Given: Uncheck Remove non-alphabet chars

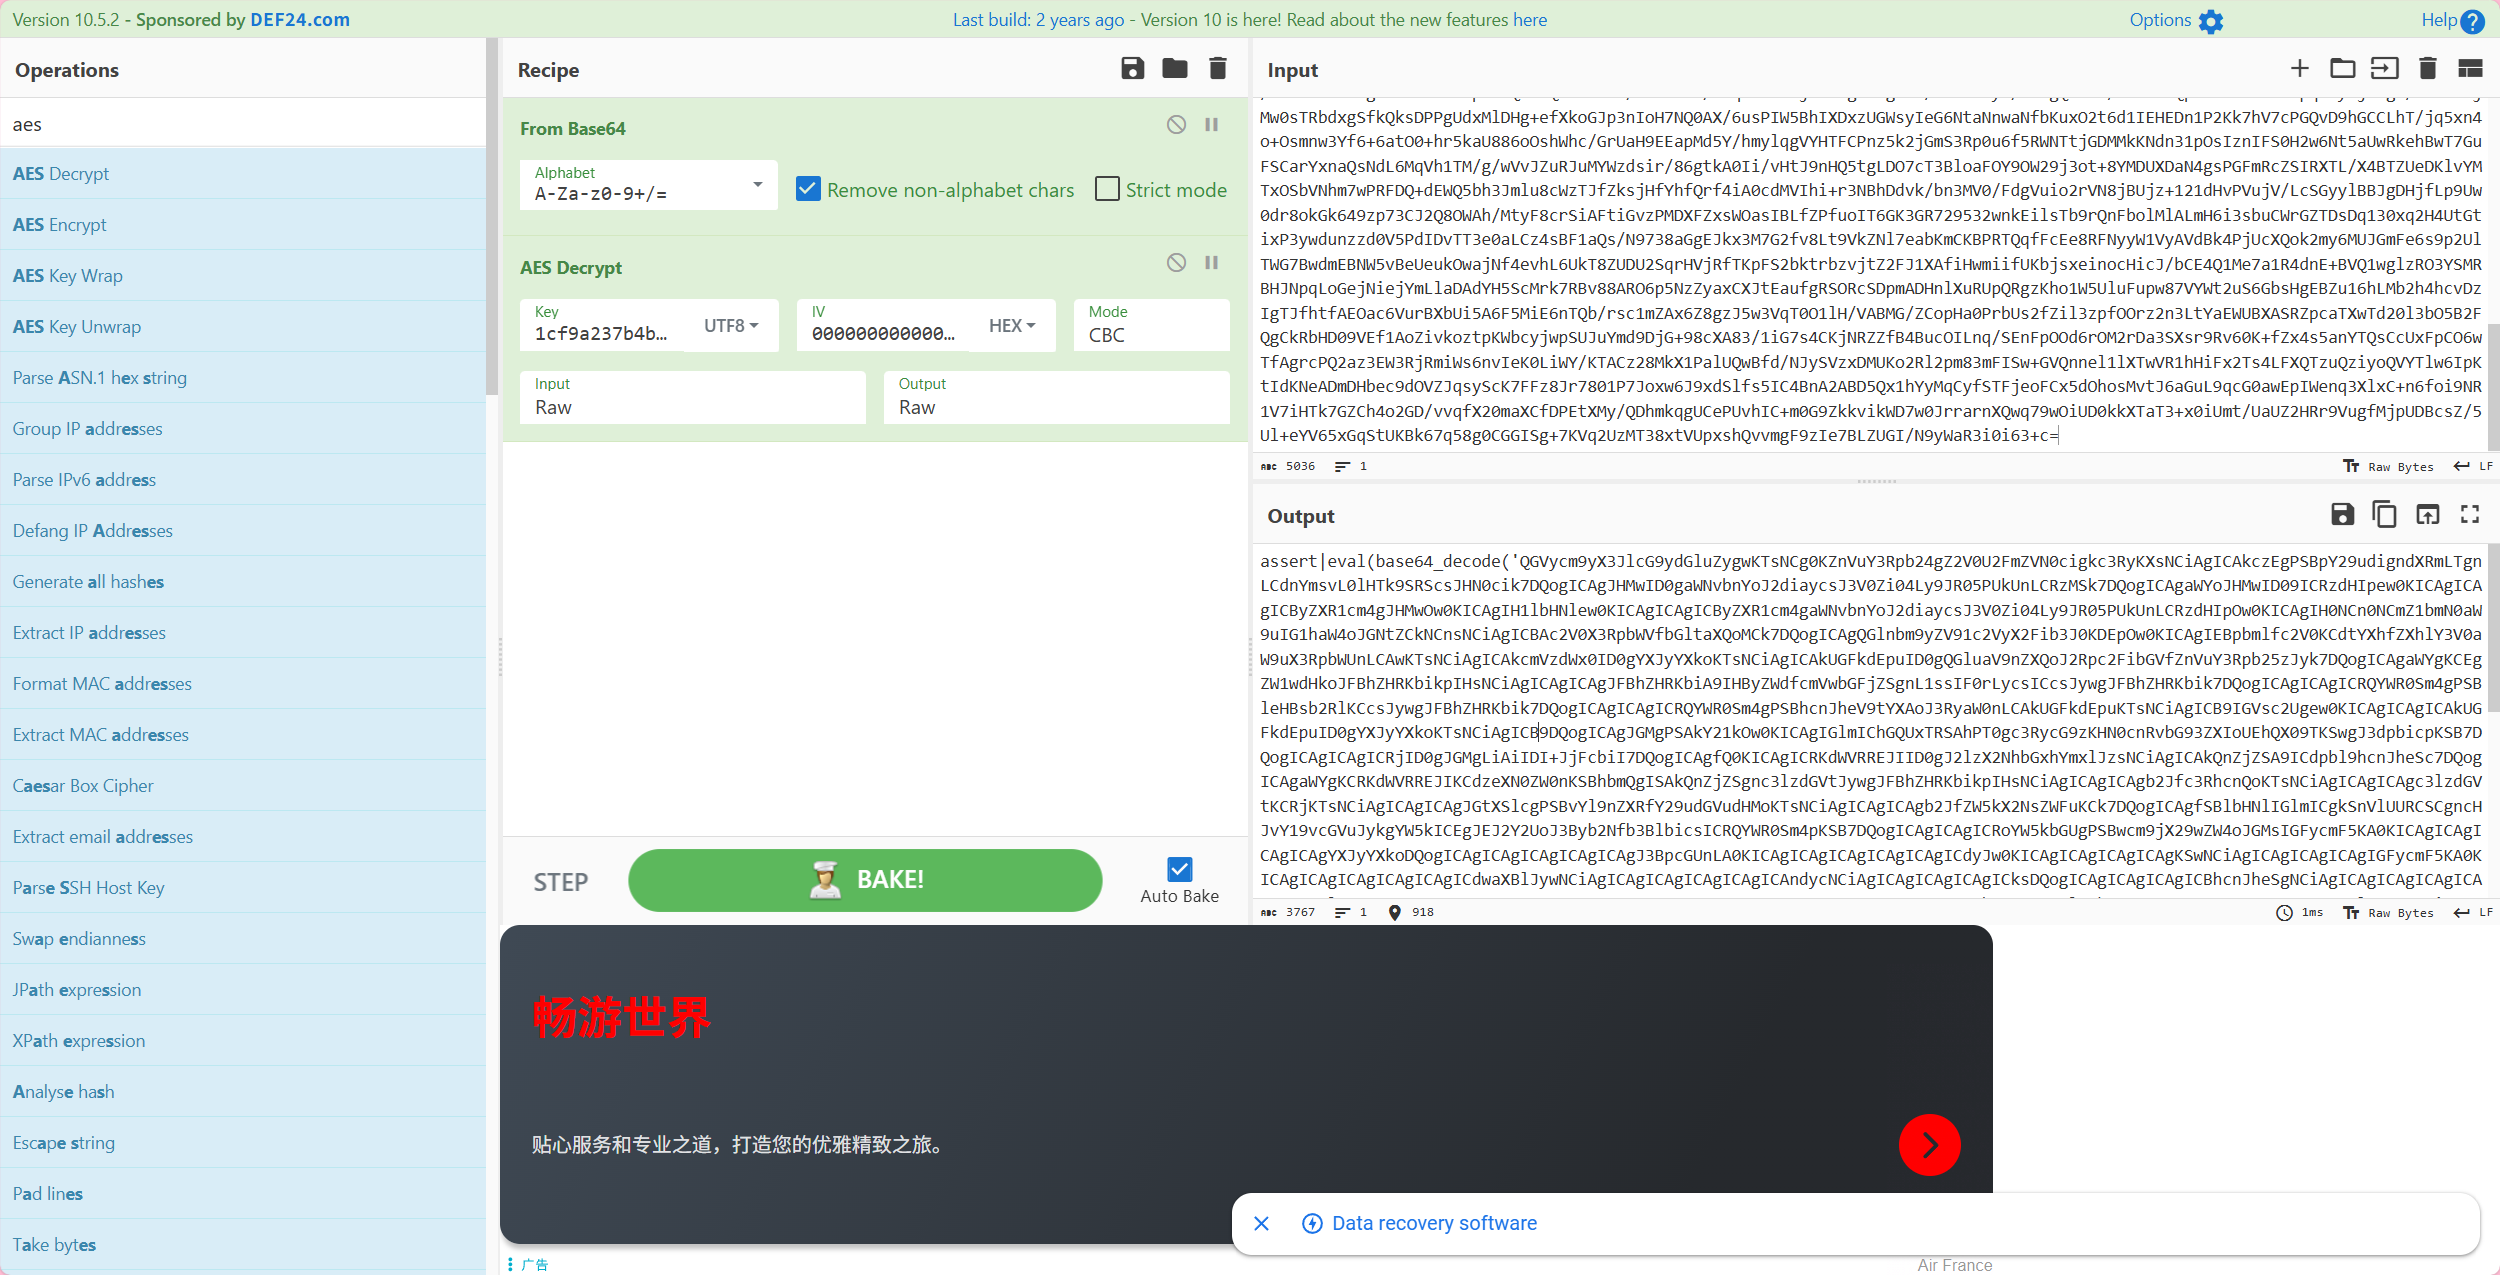Looking at the screenshot, I should (x=808, y=189).
